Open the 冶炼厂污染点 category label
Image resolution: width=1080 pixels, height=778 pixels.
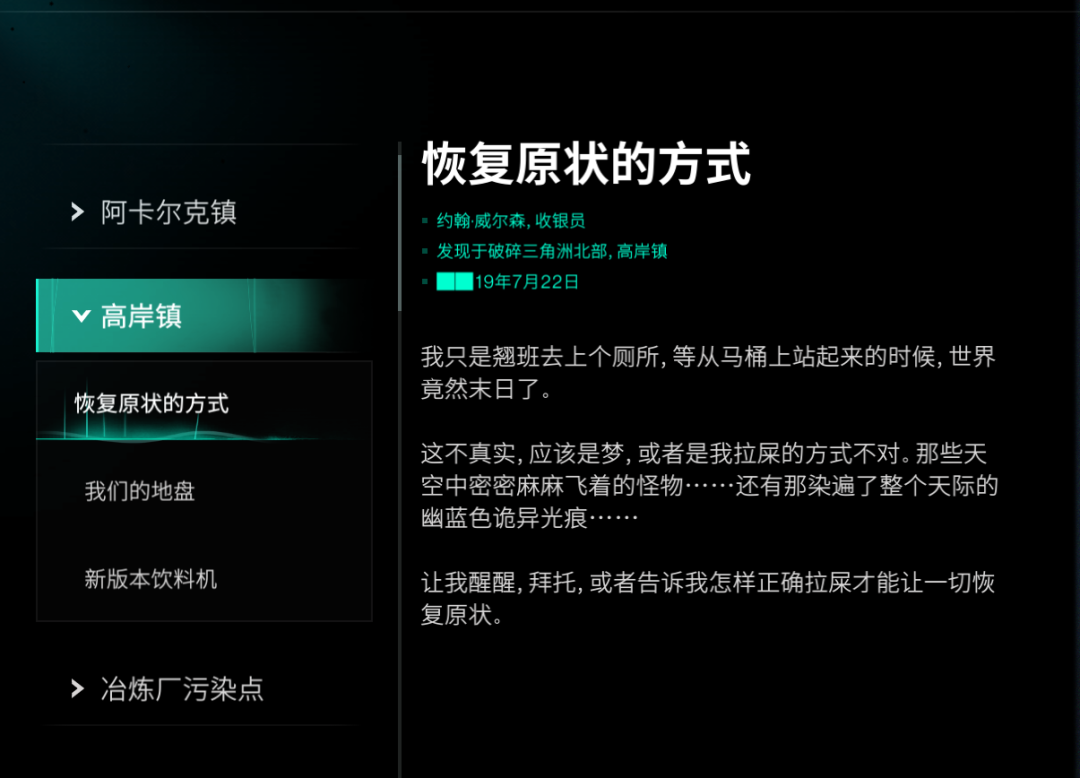pyautogui.click(x=182, y=688)
